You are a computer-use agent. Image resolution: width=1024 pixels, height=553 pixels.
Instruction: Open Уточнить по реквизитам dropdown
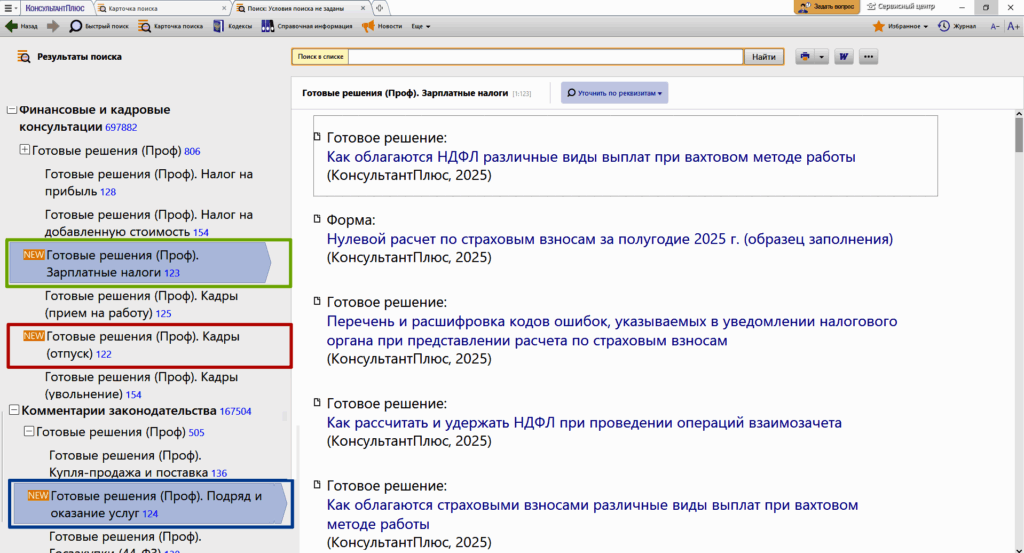click(x=614, y=93)
